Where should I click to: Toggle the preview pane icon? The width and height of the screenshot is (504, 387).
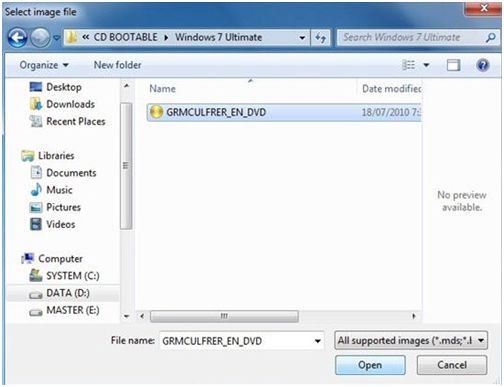(x=453, y=65)
